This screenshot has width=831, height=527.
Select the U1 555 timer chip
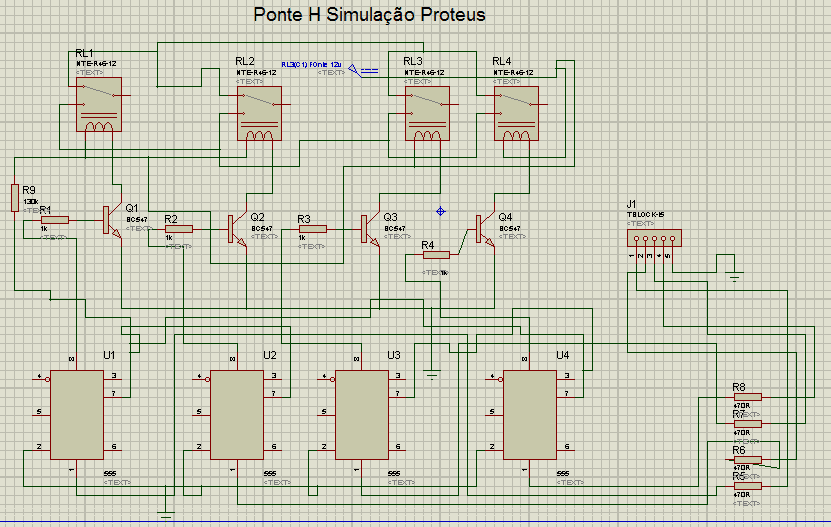pos(77,415)
